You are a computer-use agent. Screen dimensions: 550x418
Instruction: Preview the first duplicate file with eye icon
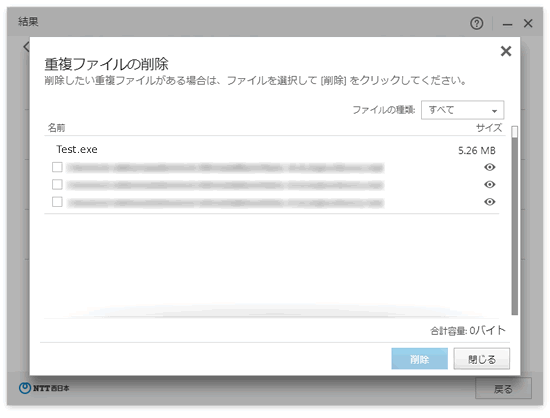click(489, 167)
